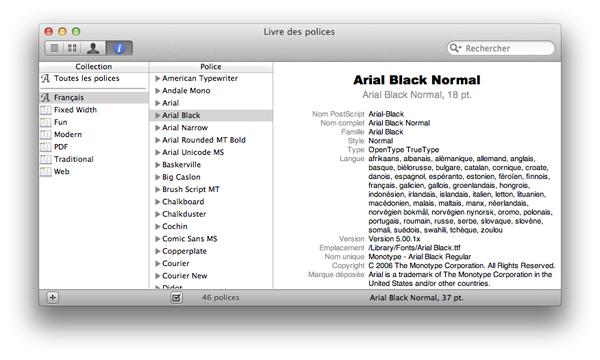Click the search magnifier icon

(x=455, y=48)
